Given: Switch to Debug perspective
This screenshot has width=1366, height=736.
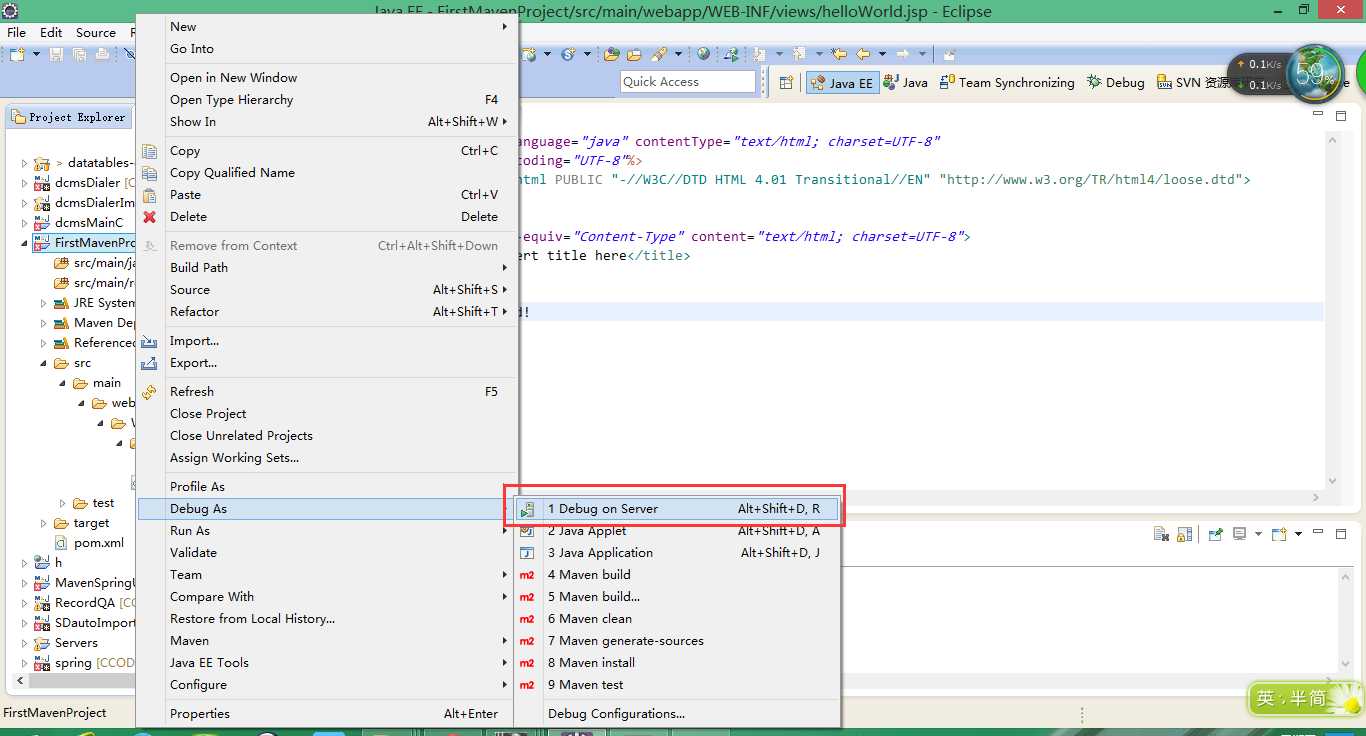Looking at the screenshot, I should click(1116, 83).
